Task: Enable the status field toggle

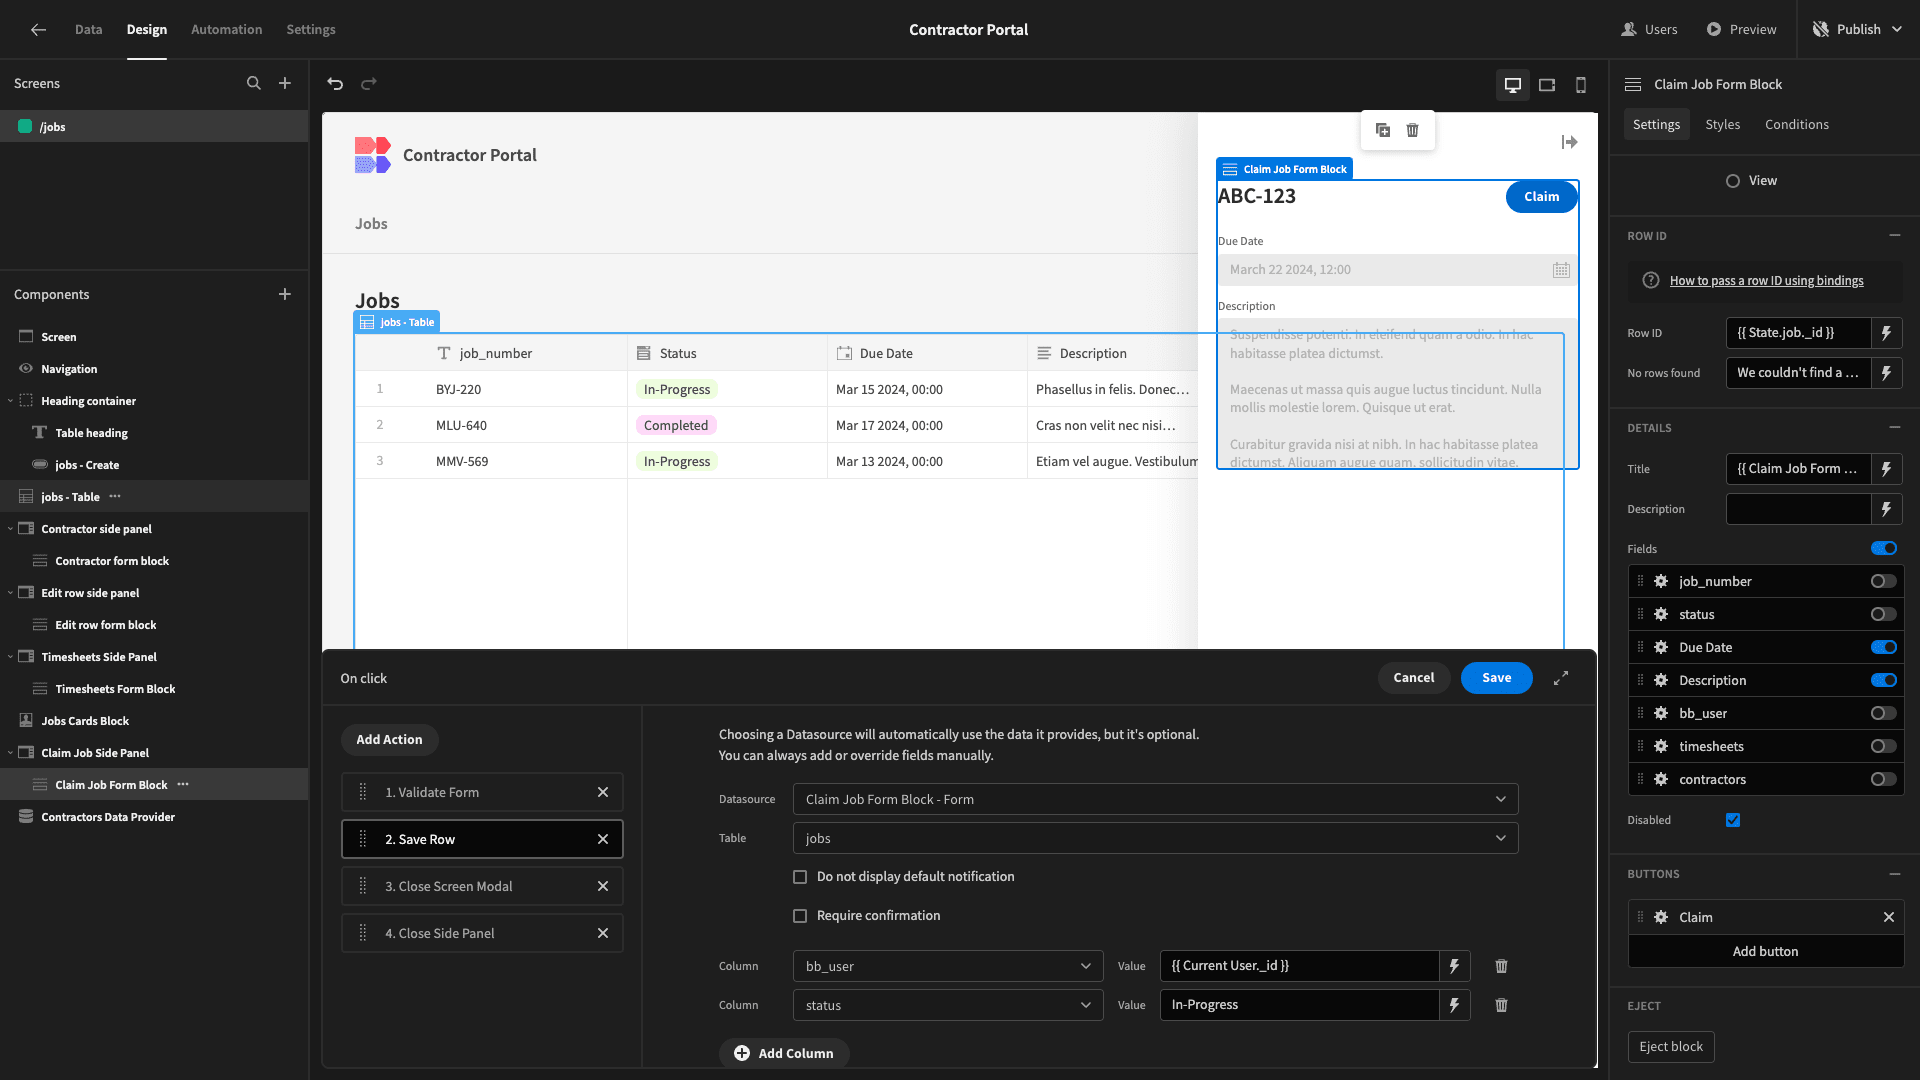Action: (x=1884, y=614)
